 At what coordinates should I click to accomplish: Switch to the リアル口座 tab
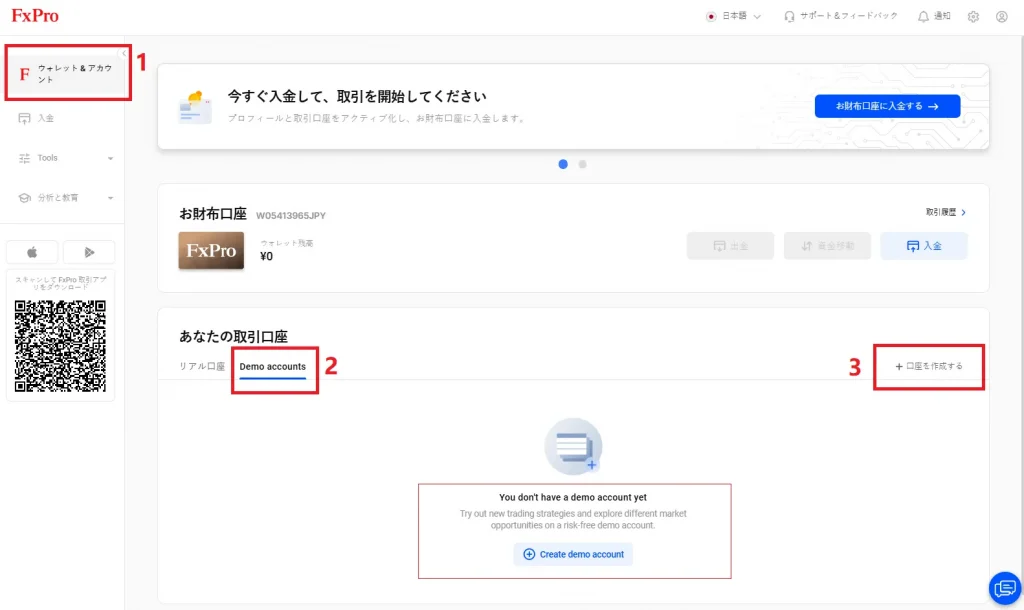pyautogui.click(x=202, y=366)
